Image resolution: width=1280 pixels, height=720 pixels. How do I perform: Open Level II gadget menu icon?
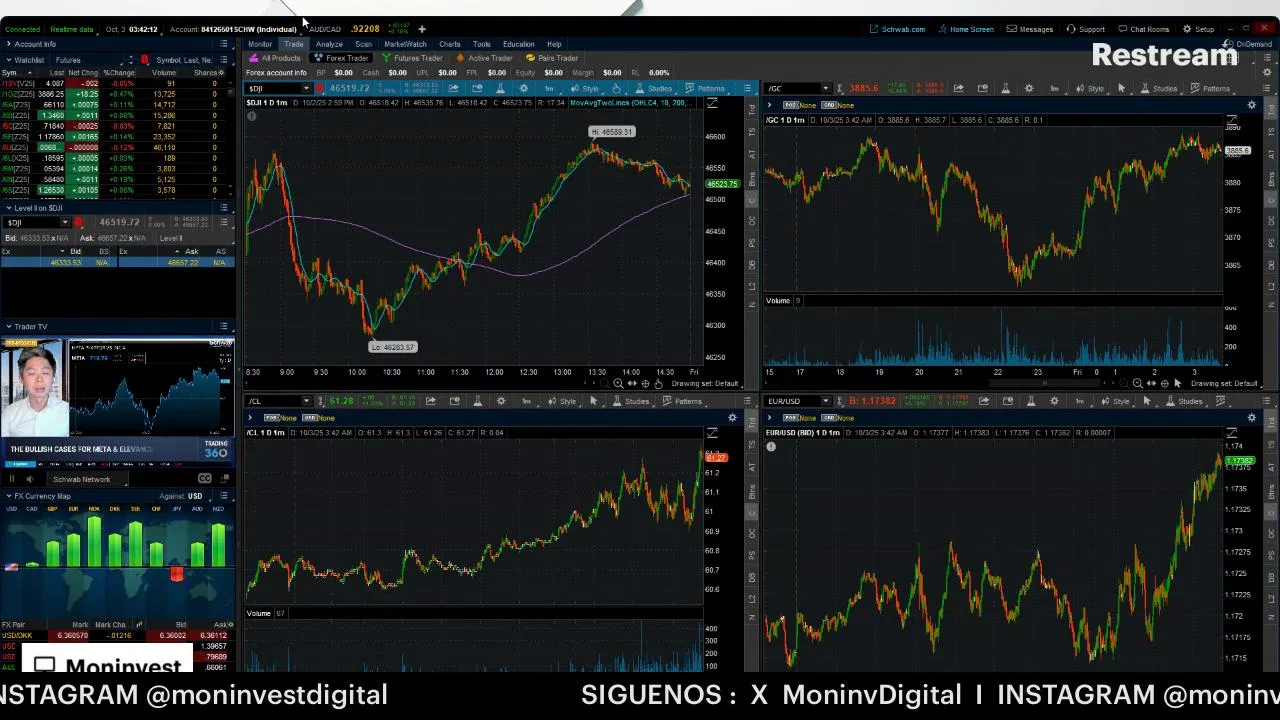coord(223,208)
